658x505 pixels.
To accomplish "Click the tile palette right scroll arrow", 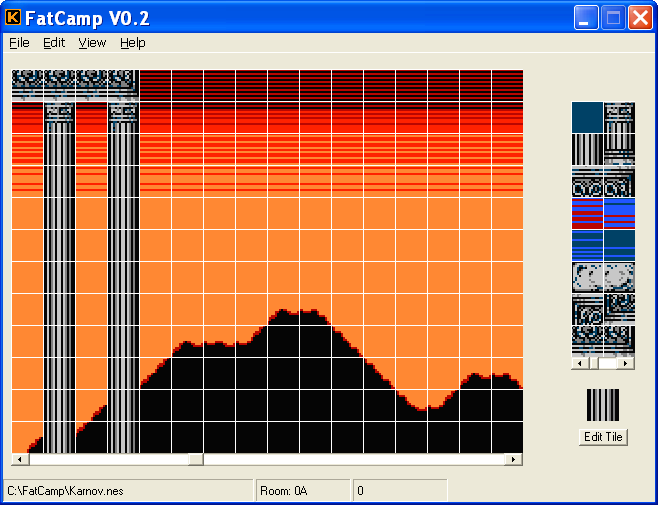I will pyautogui.click(x=629, y=363).
